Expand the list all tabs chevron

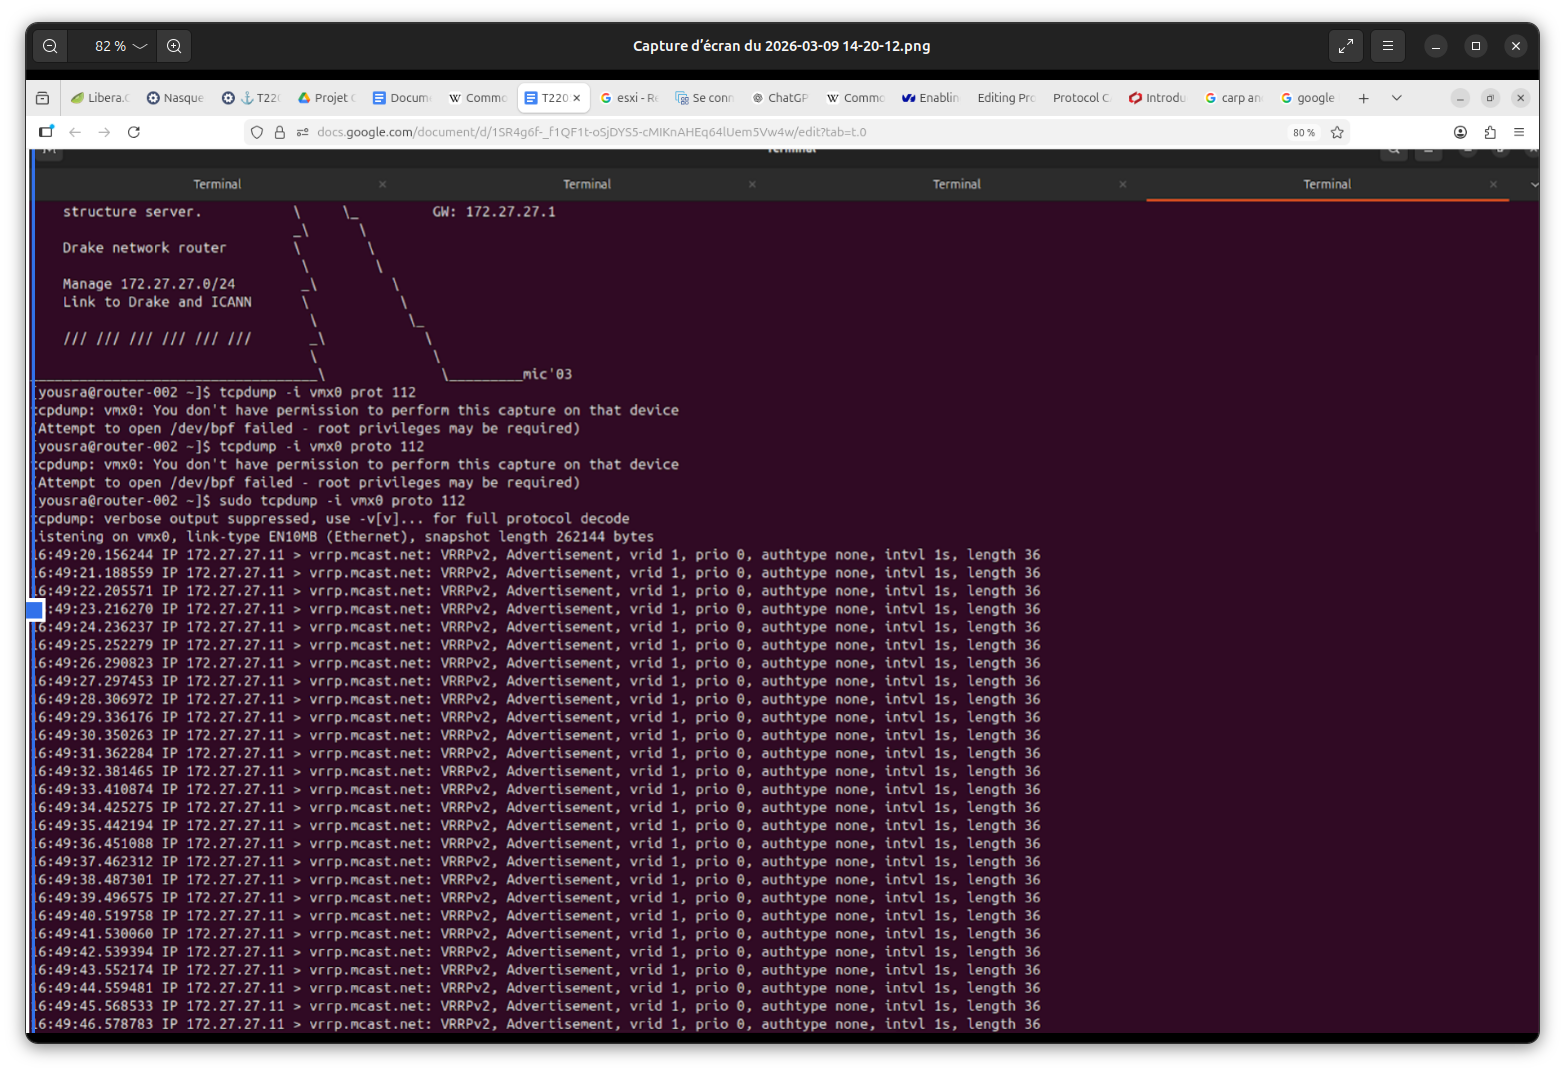[x=1397, y=98]
